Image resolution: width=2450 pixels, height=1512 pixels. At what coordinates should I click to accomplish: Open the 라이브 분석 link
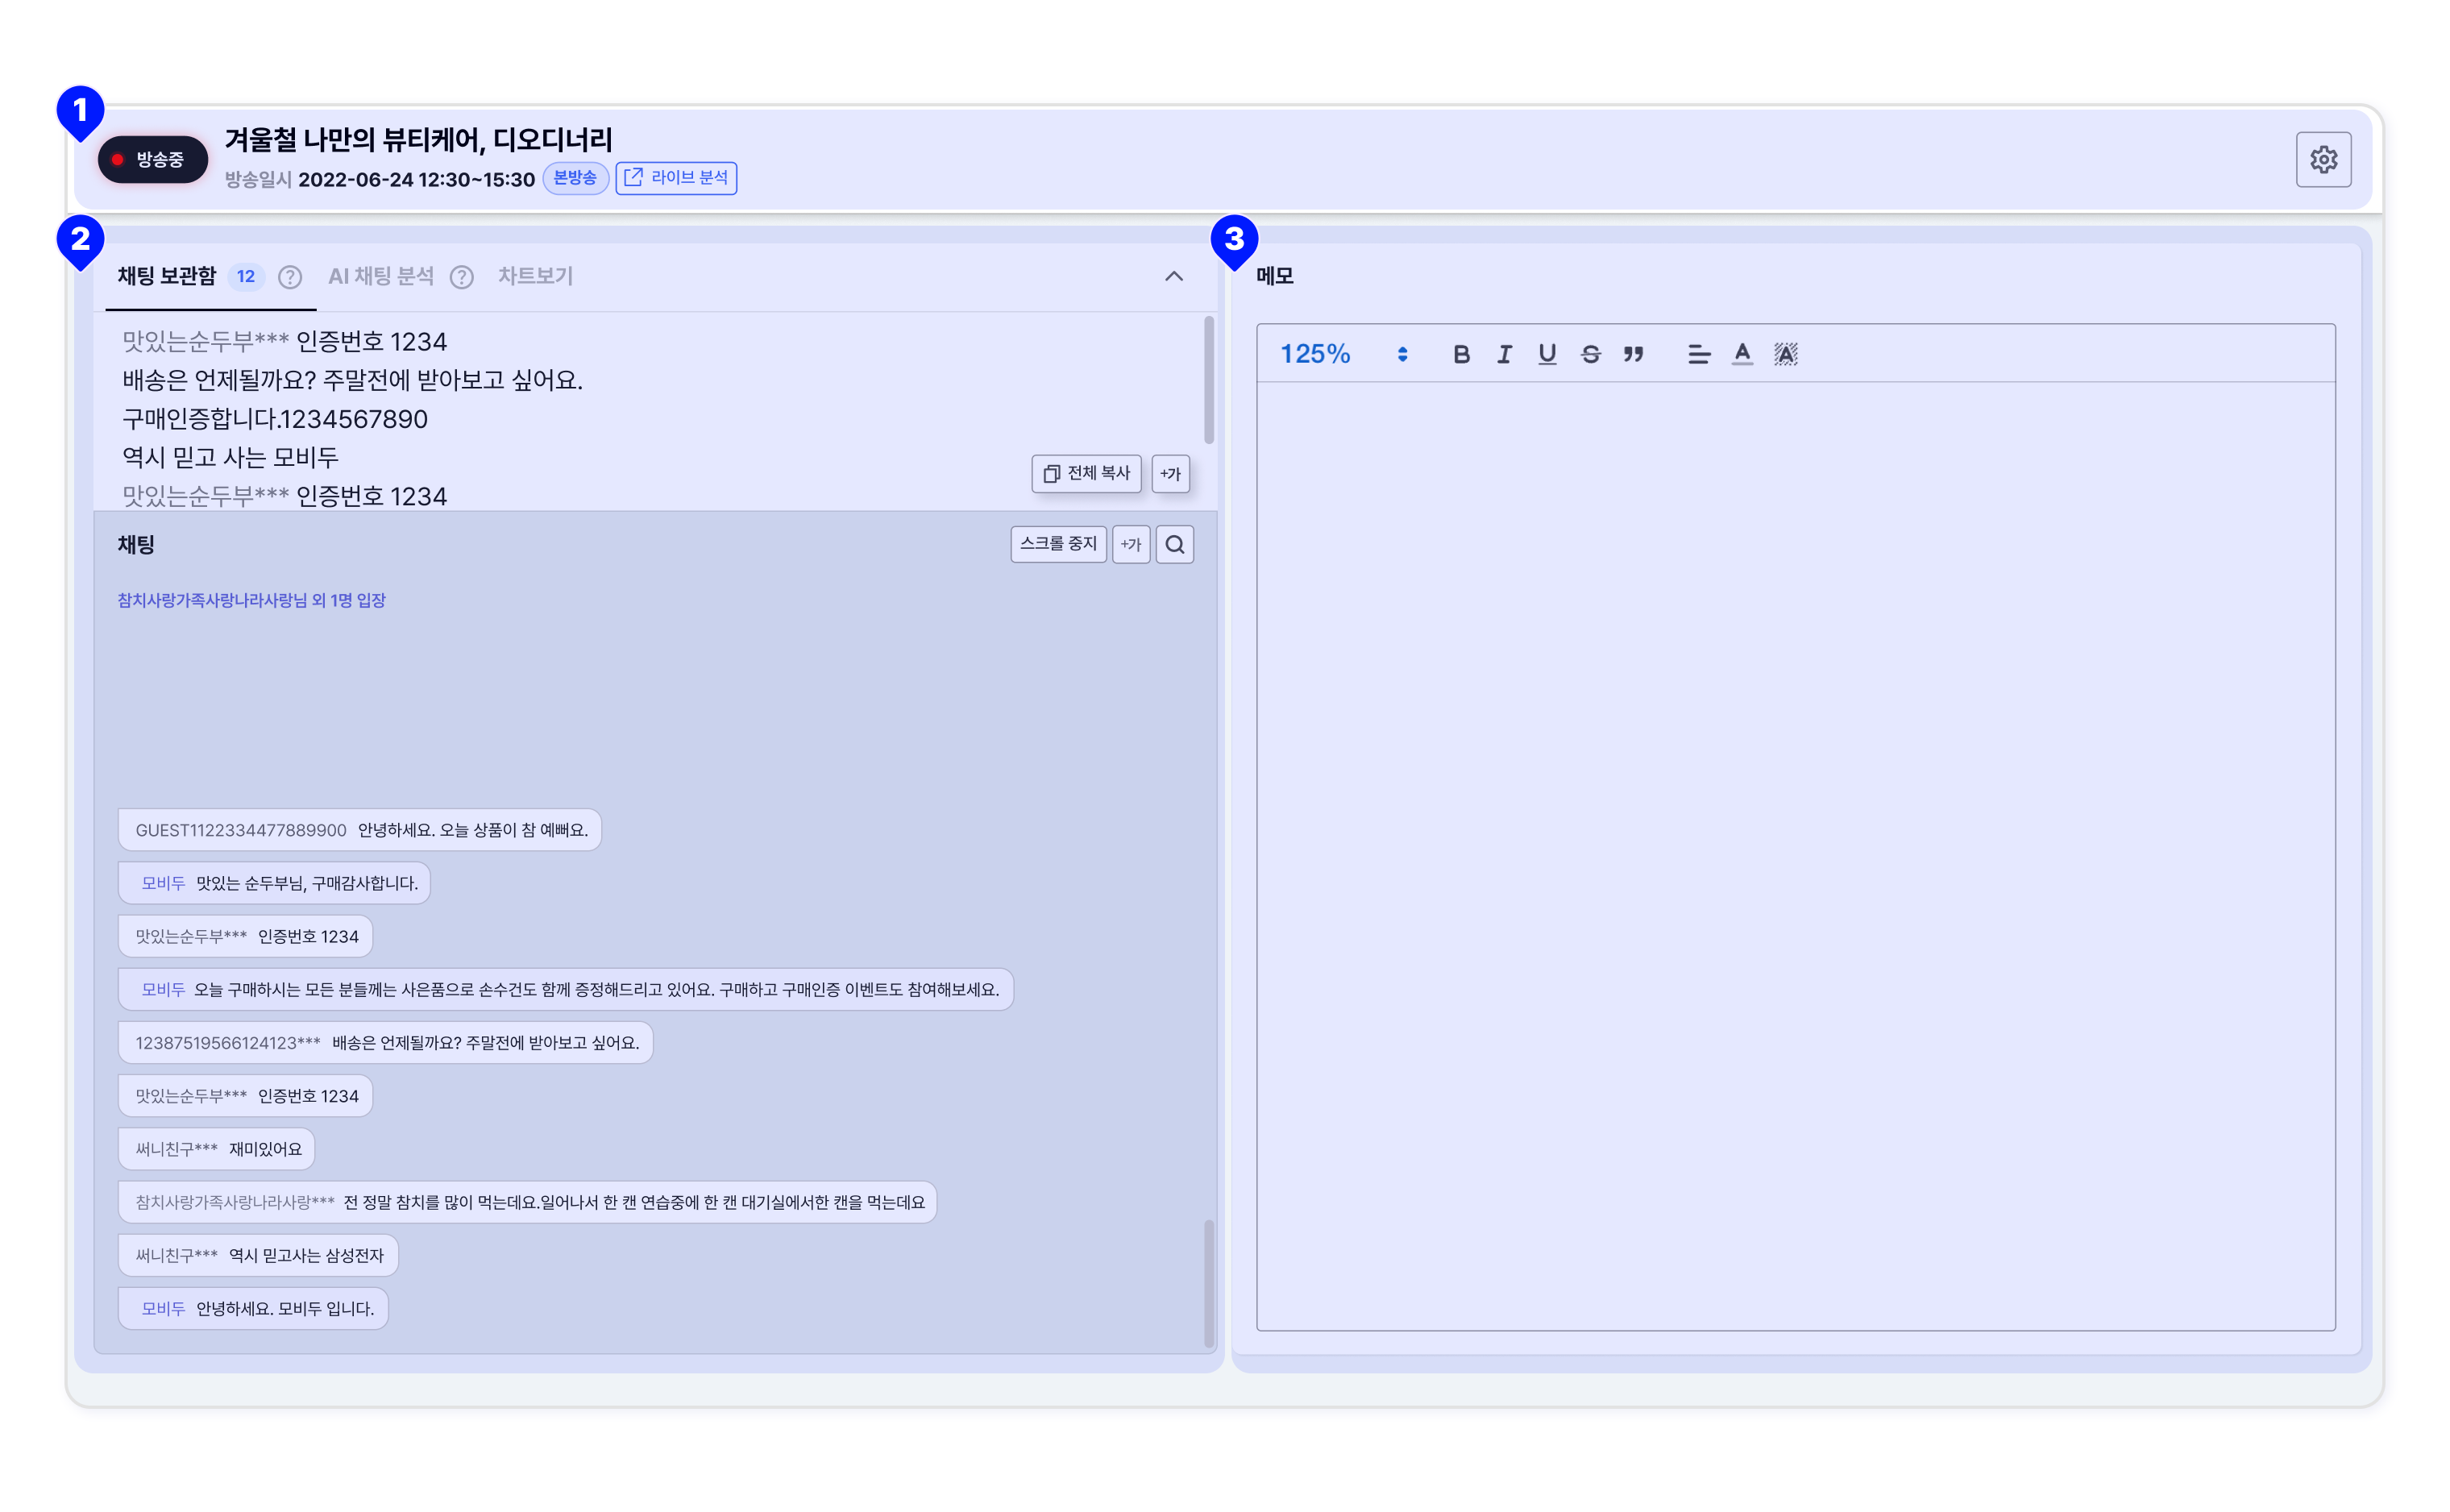coord(676,178)
